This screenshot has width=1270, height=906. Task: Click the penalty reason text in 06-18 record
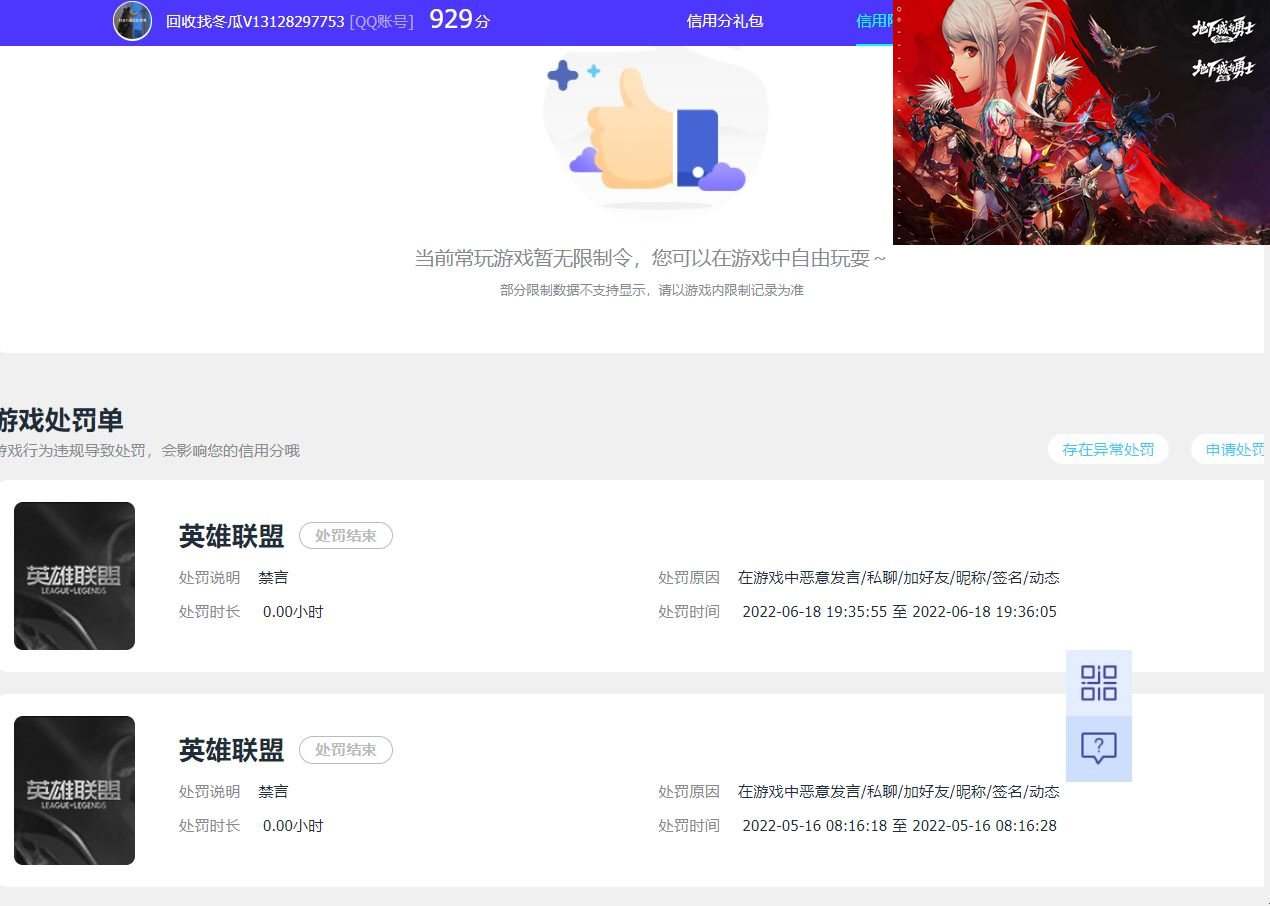[x=899, y=578]
